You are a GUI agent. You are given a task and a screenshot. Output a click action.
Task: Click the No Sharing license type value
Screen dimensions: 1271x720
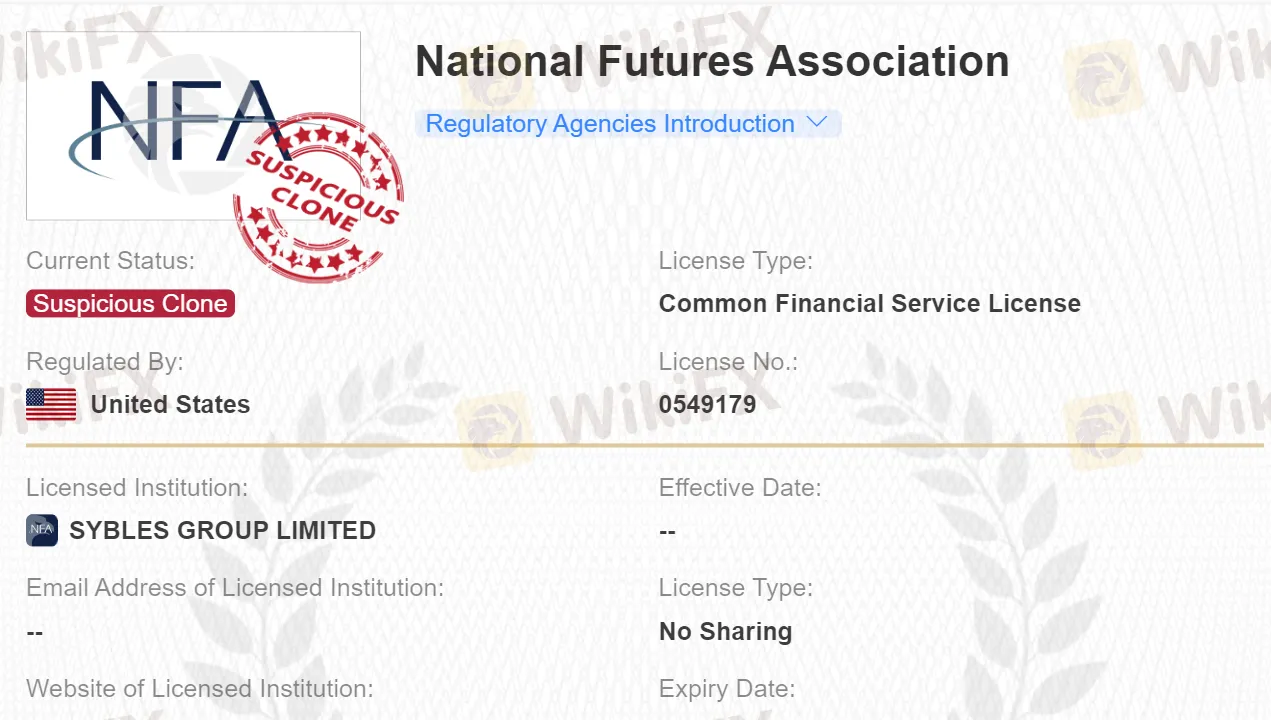pos(725,631)
